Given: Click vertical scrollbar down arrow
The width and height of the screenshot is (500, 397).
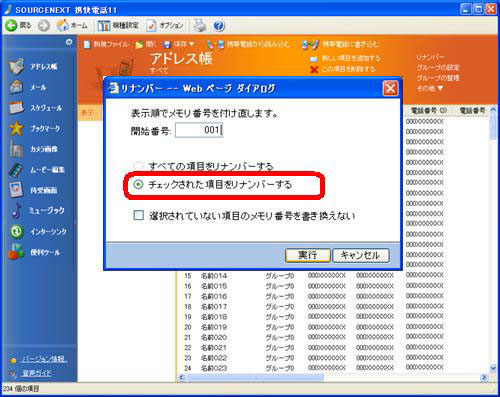Looking at the screenshot, I should [493, 368].
